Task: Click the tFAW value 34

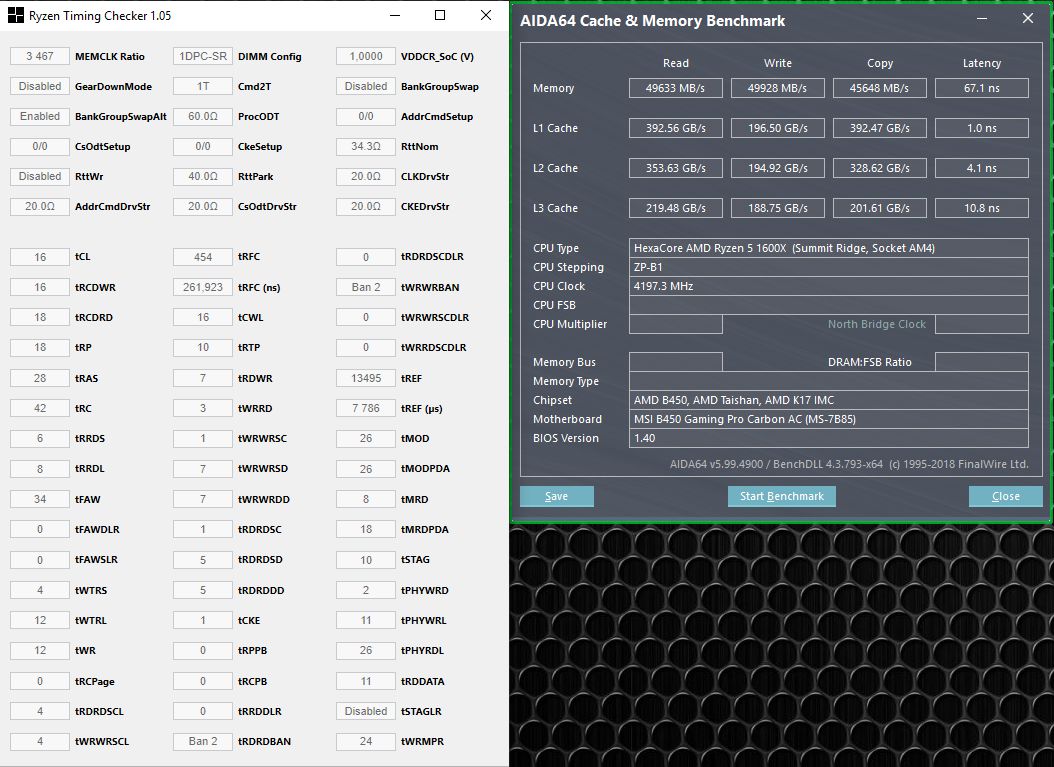Action: point(40,499)
